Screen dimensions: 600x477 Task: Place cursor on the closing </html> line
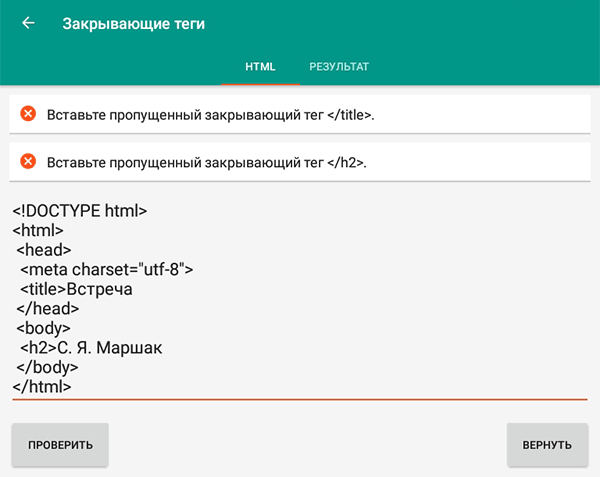coord(42,386)
